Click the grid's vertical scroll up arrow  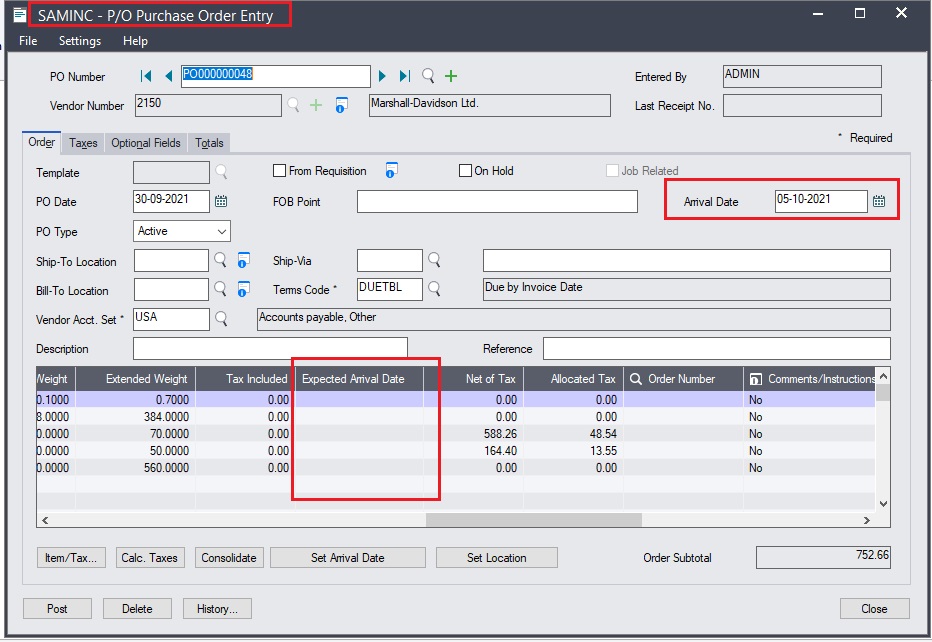click(883, 376)
